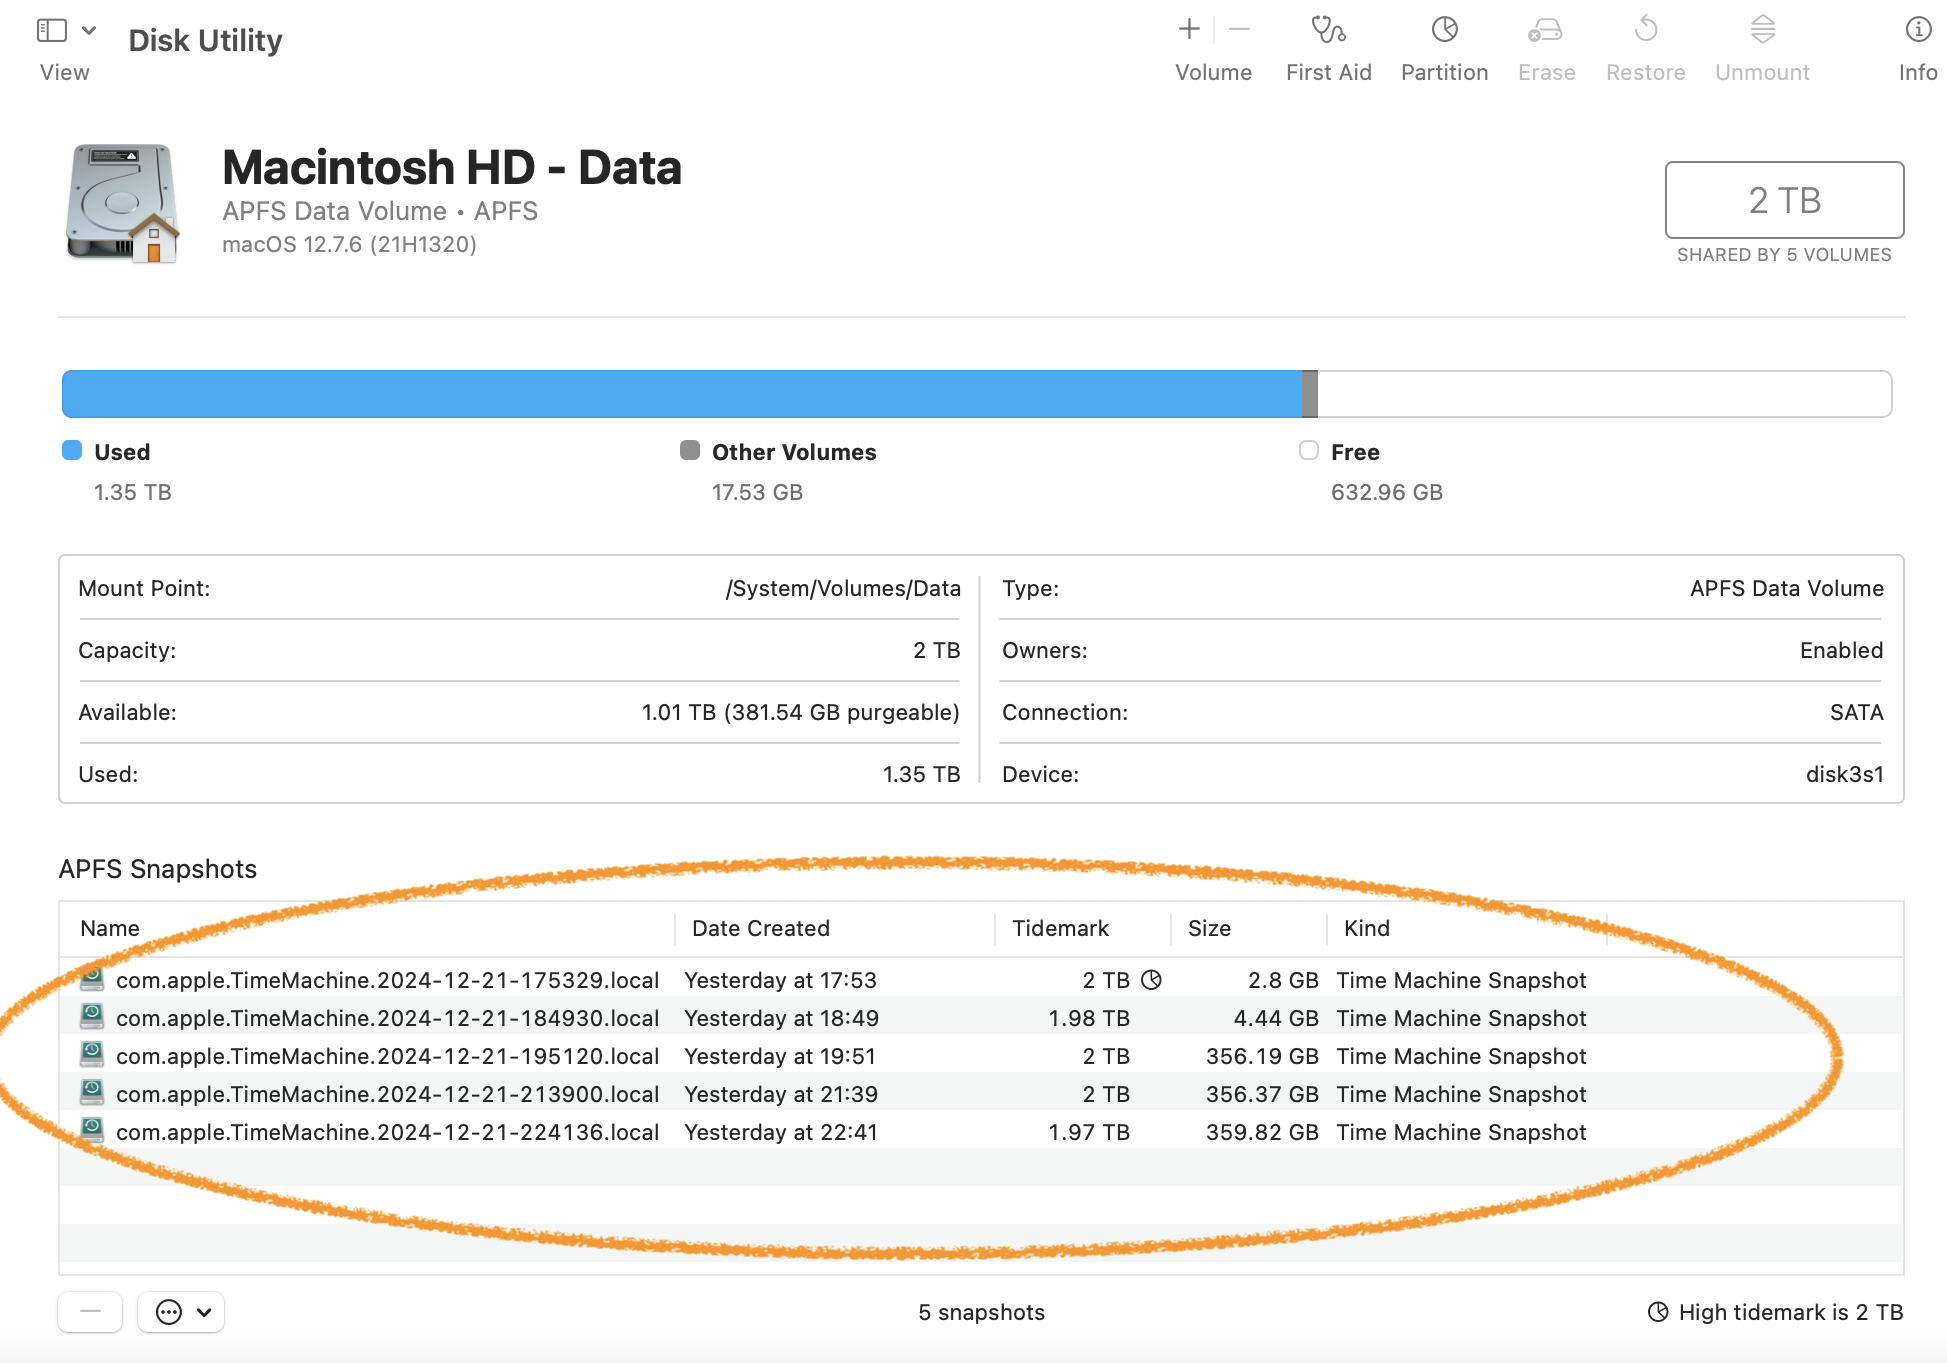Image resolution: width=1947 pixels, height=1363 pixels.
Task: Select the 2024-12-21-224136 snapshot row
Action: (387, 1132)
